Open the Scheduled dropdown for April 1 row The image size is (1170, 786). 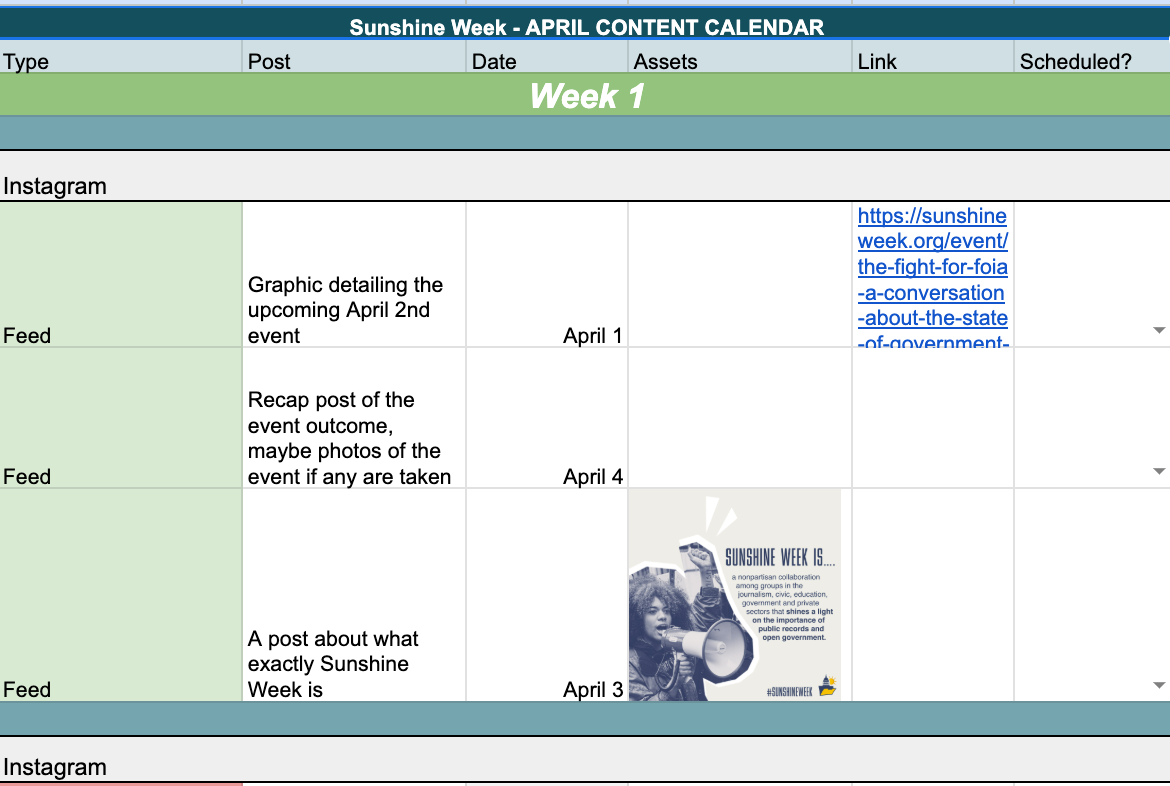point(1158,330)
